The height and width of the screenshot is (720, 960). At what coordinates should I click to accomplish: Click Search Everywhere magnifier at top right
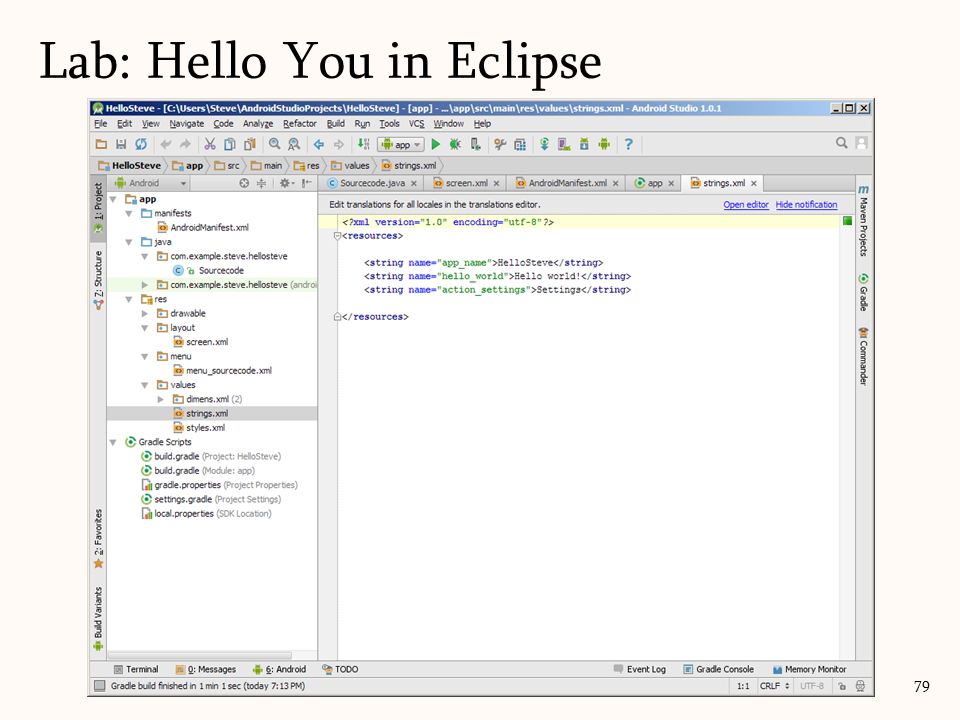pos(842,143)
